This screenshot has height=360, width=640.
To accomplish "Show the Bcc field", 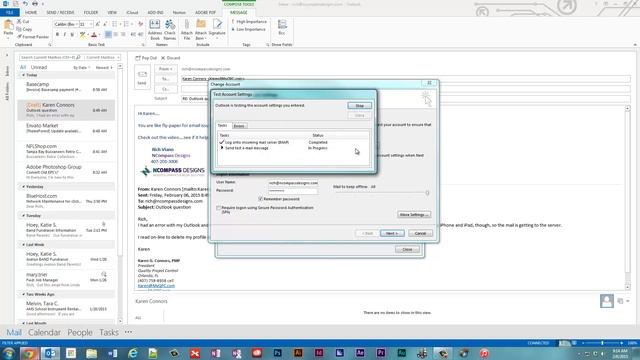I will (x=282, y=27).
